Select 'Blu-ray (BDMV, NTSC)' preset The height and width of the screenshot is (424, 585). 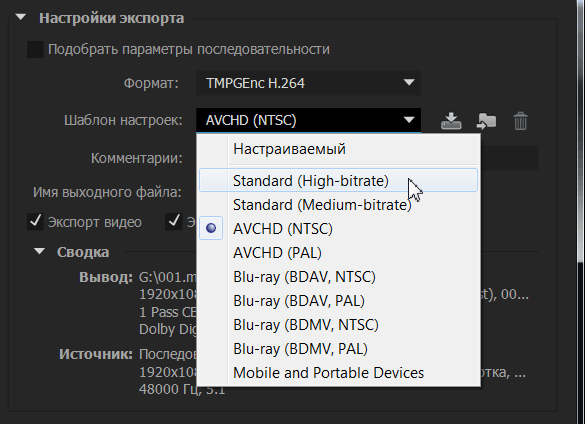pos(338,325)
